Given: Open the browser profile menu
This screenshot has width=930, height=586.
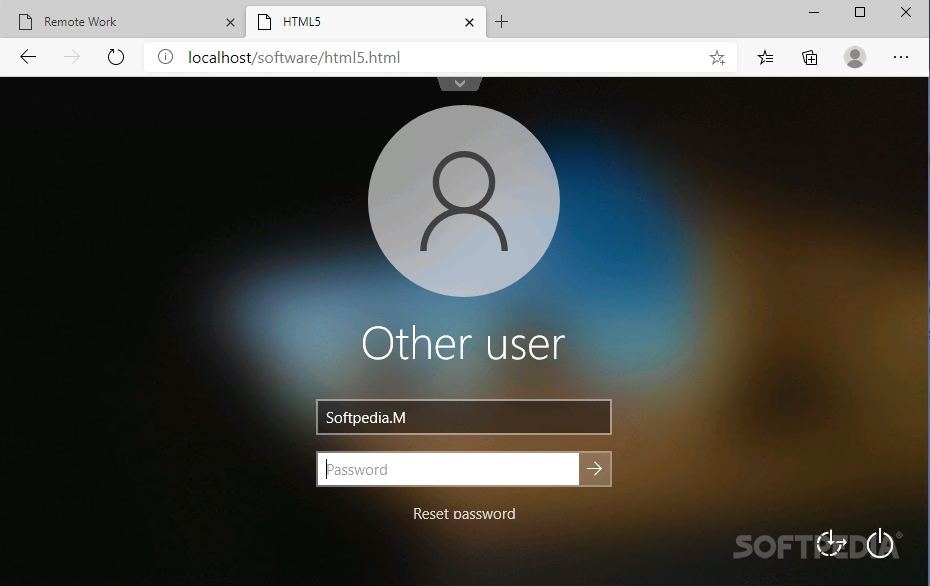Looking at the screenshot, I should [855, 57].
